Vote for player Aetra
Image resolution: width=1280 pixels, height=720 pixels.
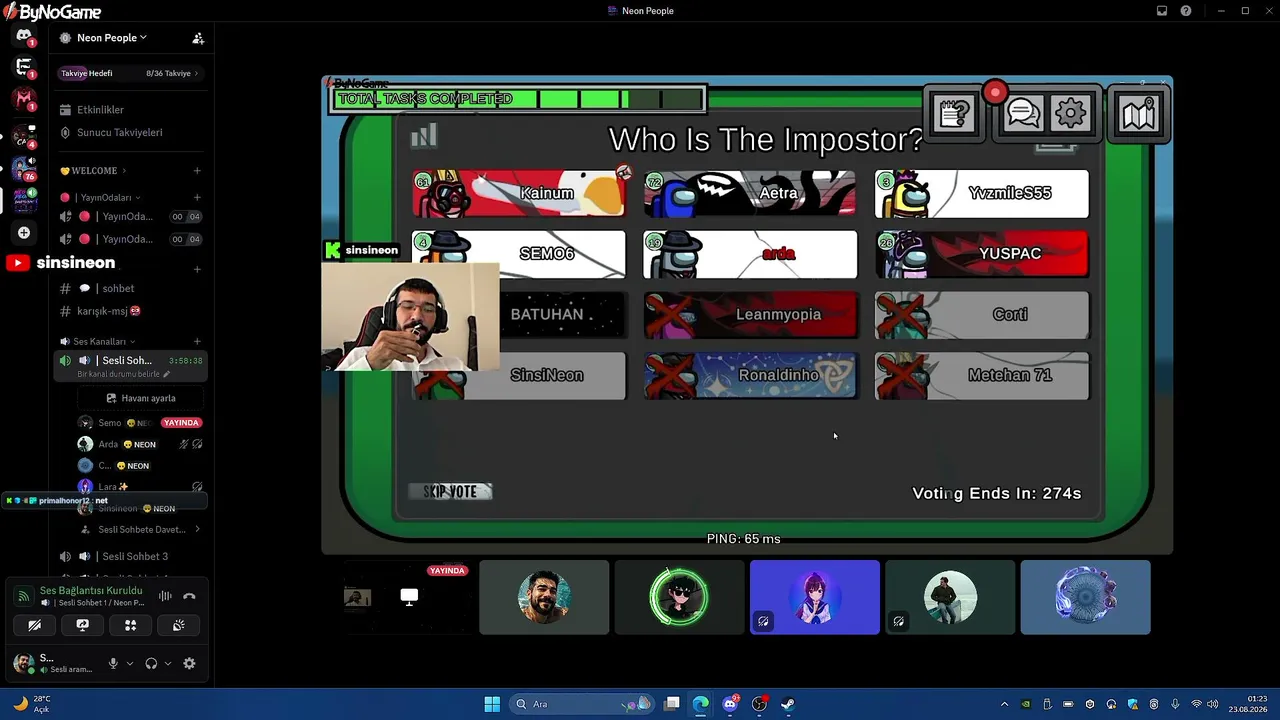(750, 193)
